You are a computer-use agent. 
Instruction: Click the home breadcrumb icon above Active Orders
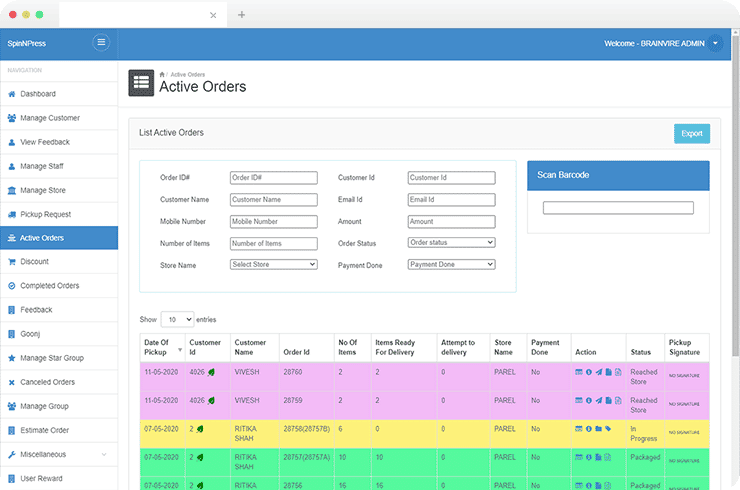162,75
